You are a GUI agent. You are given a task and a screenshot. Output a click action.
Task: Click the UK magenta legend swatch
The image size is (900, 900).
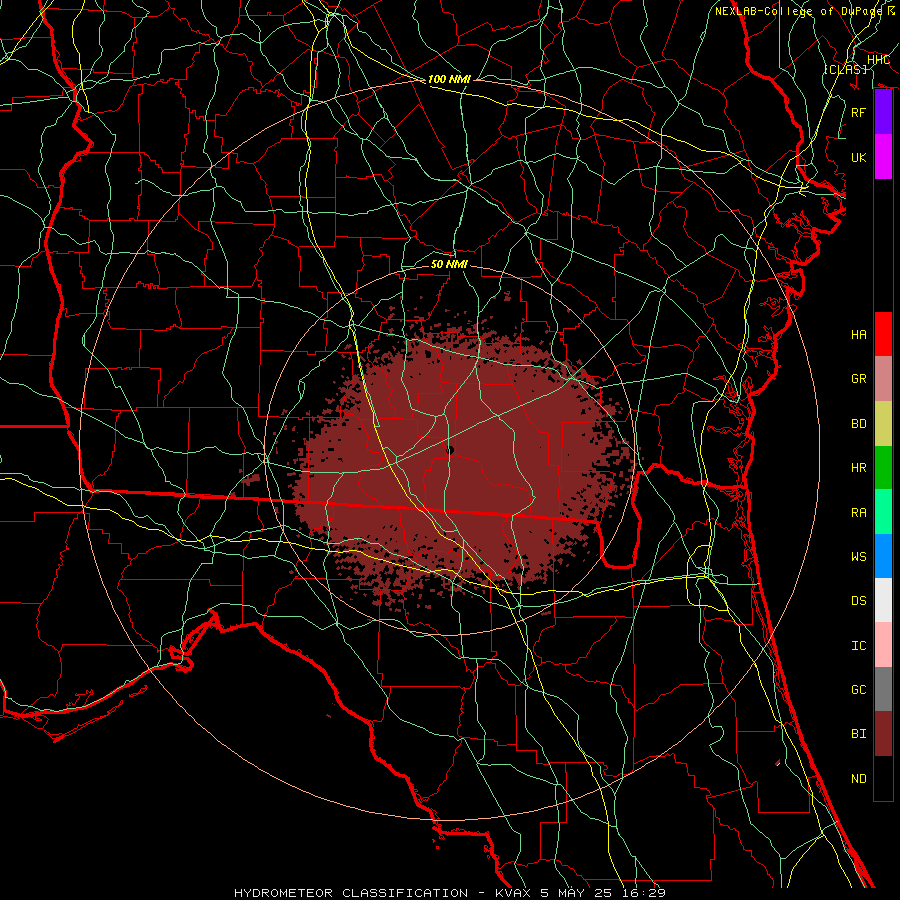click(883, 157)
